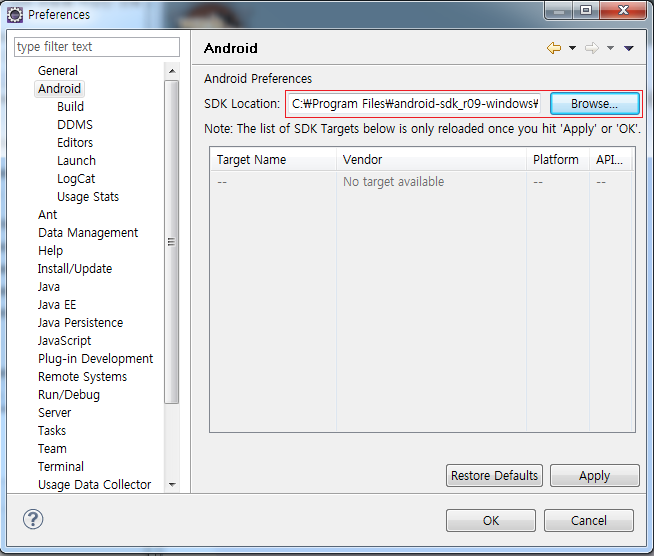Viewport: 654px width, 556px height.
Task: Click Restore Defaults button
Action: coord(494,475)
